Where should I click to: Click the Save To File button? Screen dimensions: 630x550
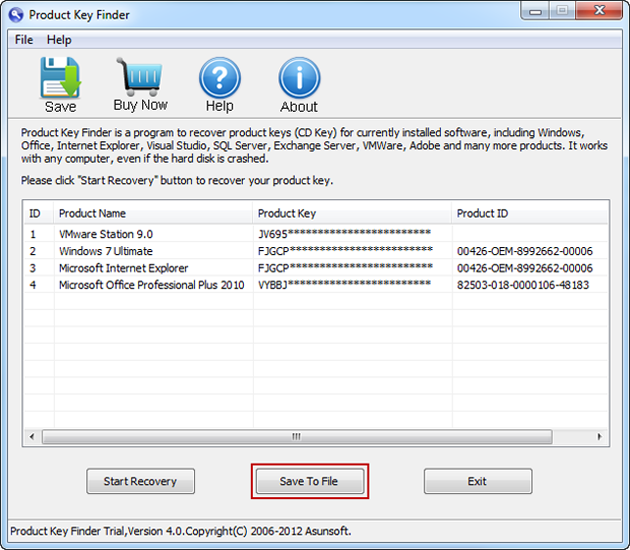(310, 481)
